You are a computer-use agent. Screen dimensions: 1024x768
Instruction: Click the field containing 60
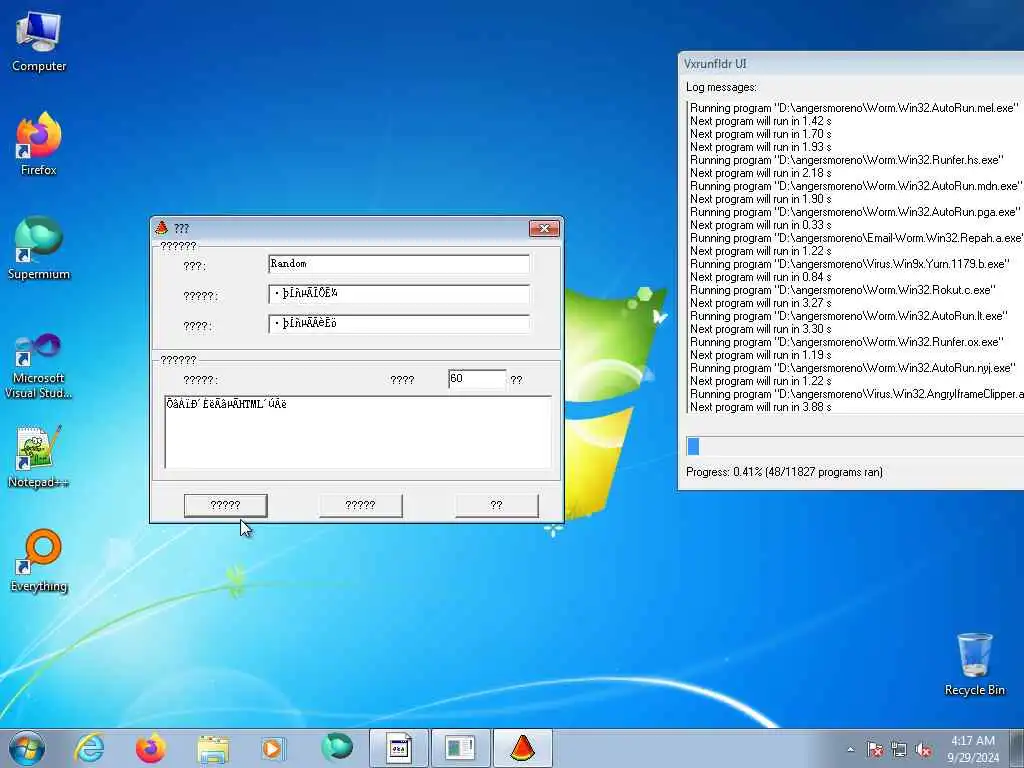coord(477,379)
